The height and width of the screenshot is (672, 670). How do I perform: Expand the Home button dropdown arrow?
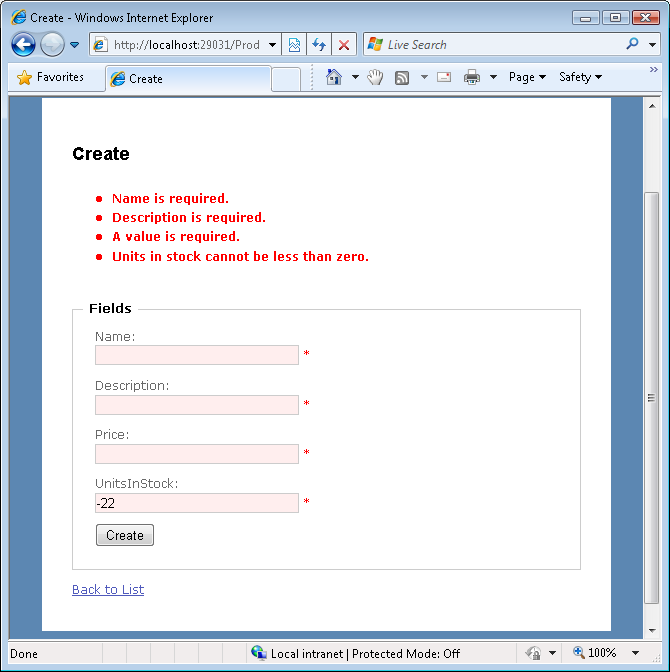(355, 77)
